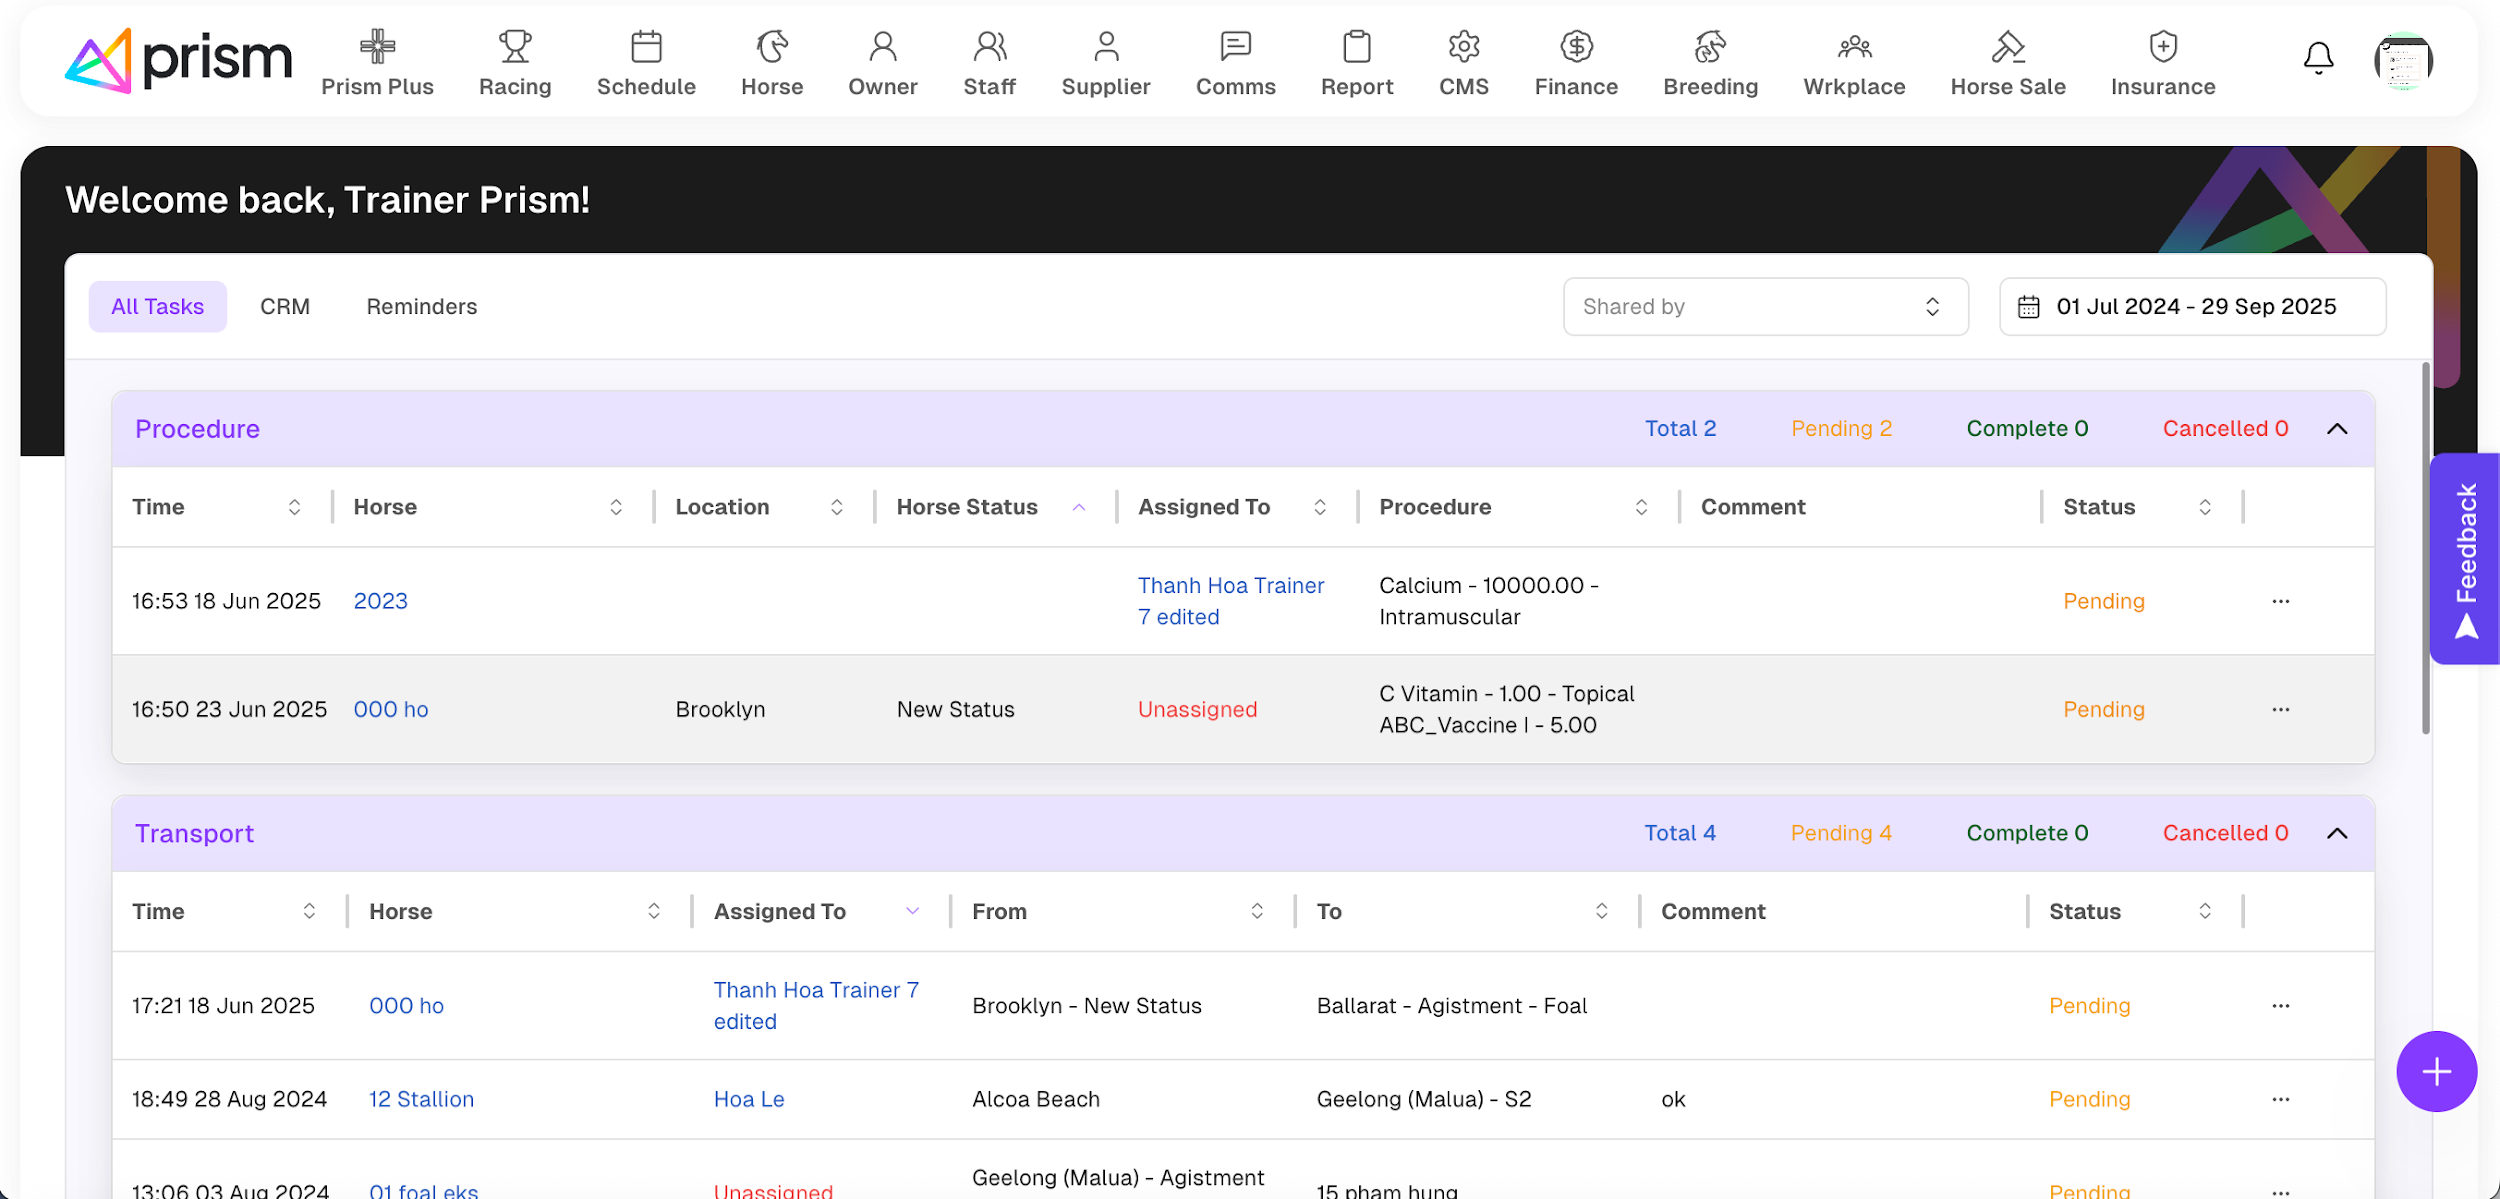Screen dimensions: 2500x1199
Task: Open Horse Sale gavel icon
Action: [2007, 47]
